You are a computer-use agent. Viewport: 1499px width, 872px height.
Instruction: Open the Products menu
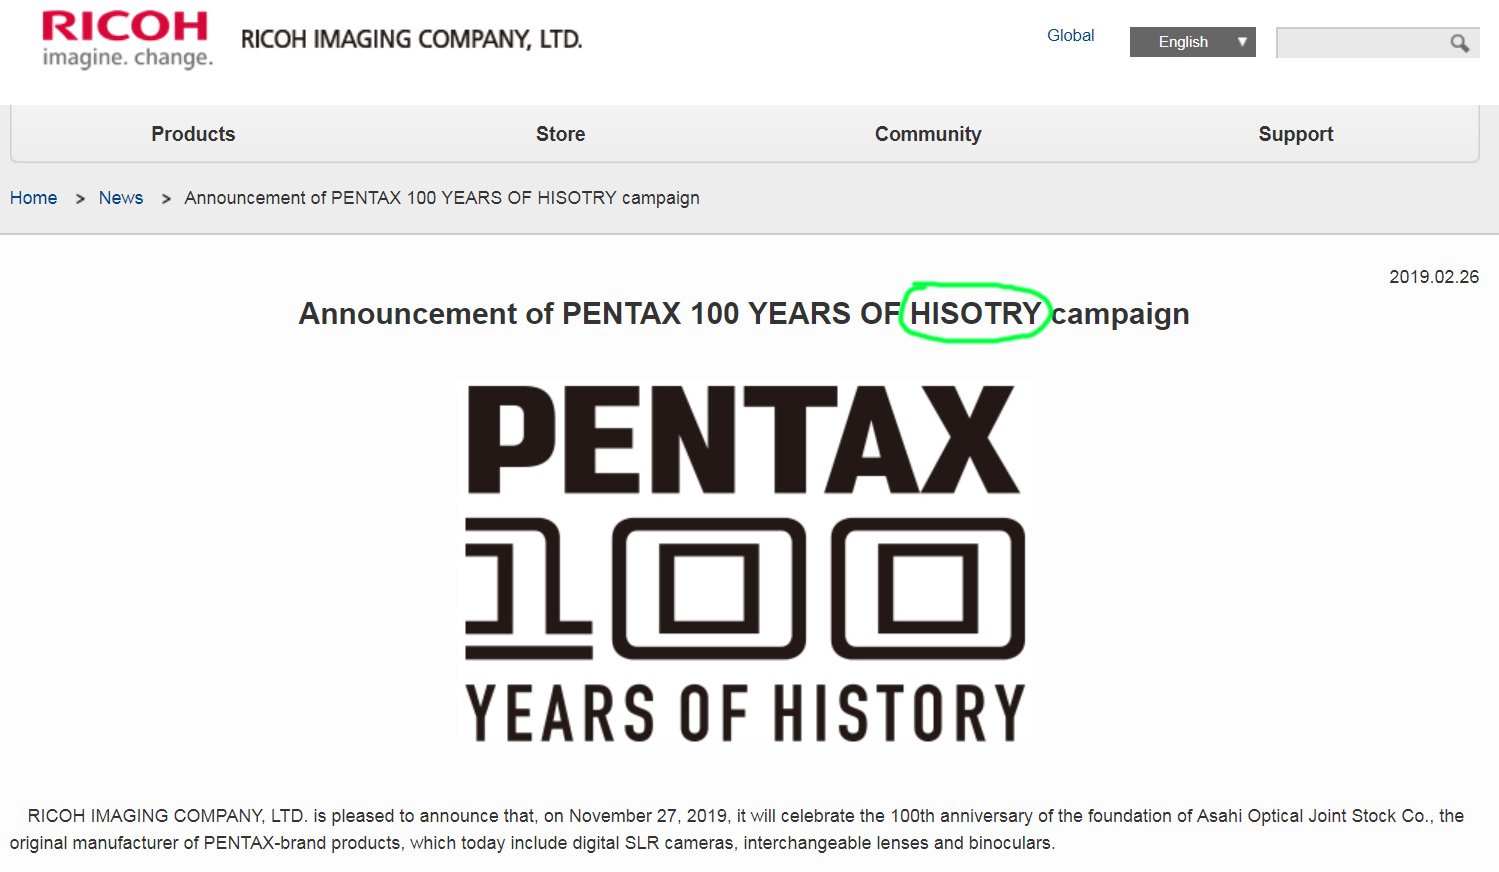(x=193, y=134)
